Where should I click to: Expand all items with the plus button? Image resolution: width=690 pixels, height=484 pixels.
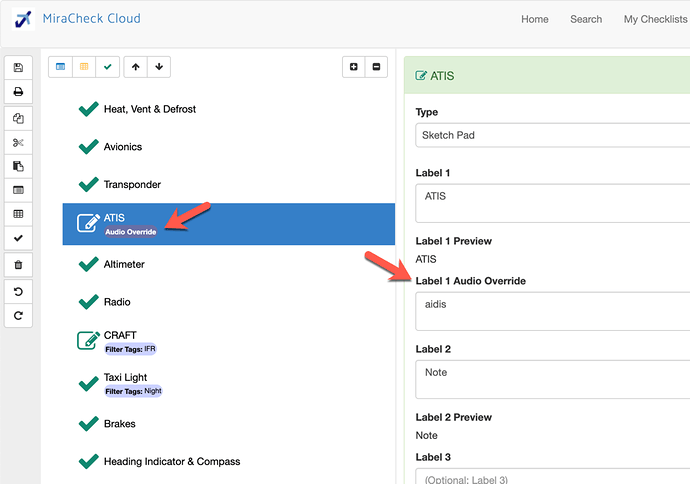(353, 67)
